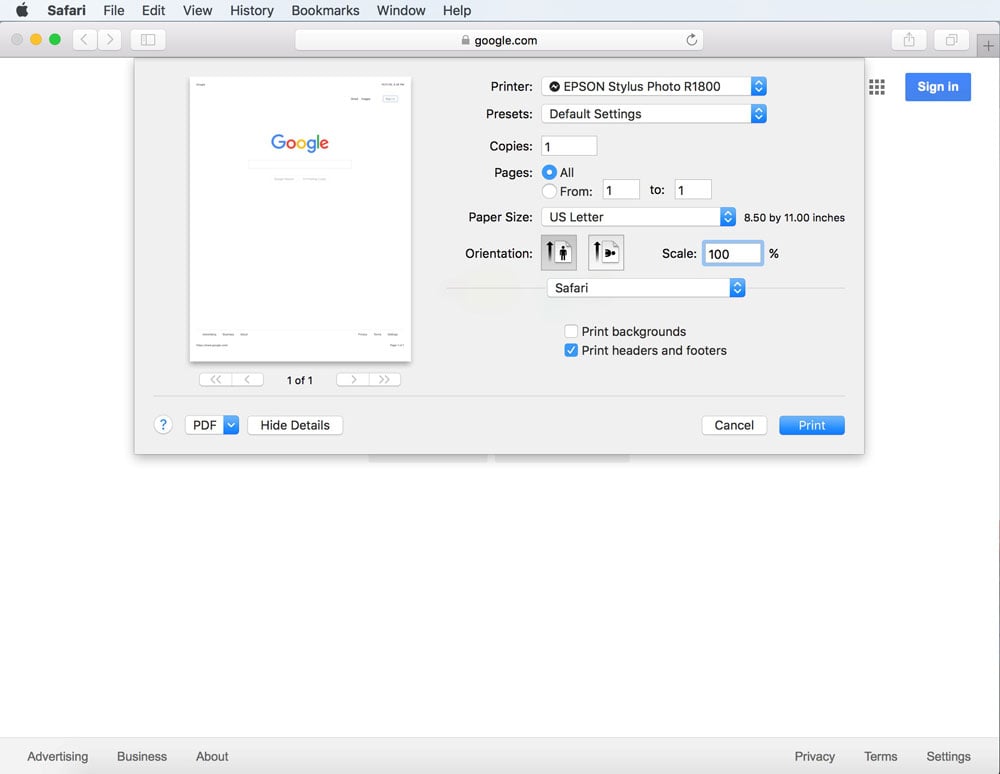The height and width of the screenshot is (774, 1000).
Task: Select landscape orientation icon
Action: pyautogui.click(x=606, y=252)
